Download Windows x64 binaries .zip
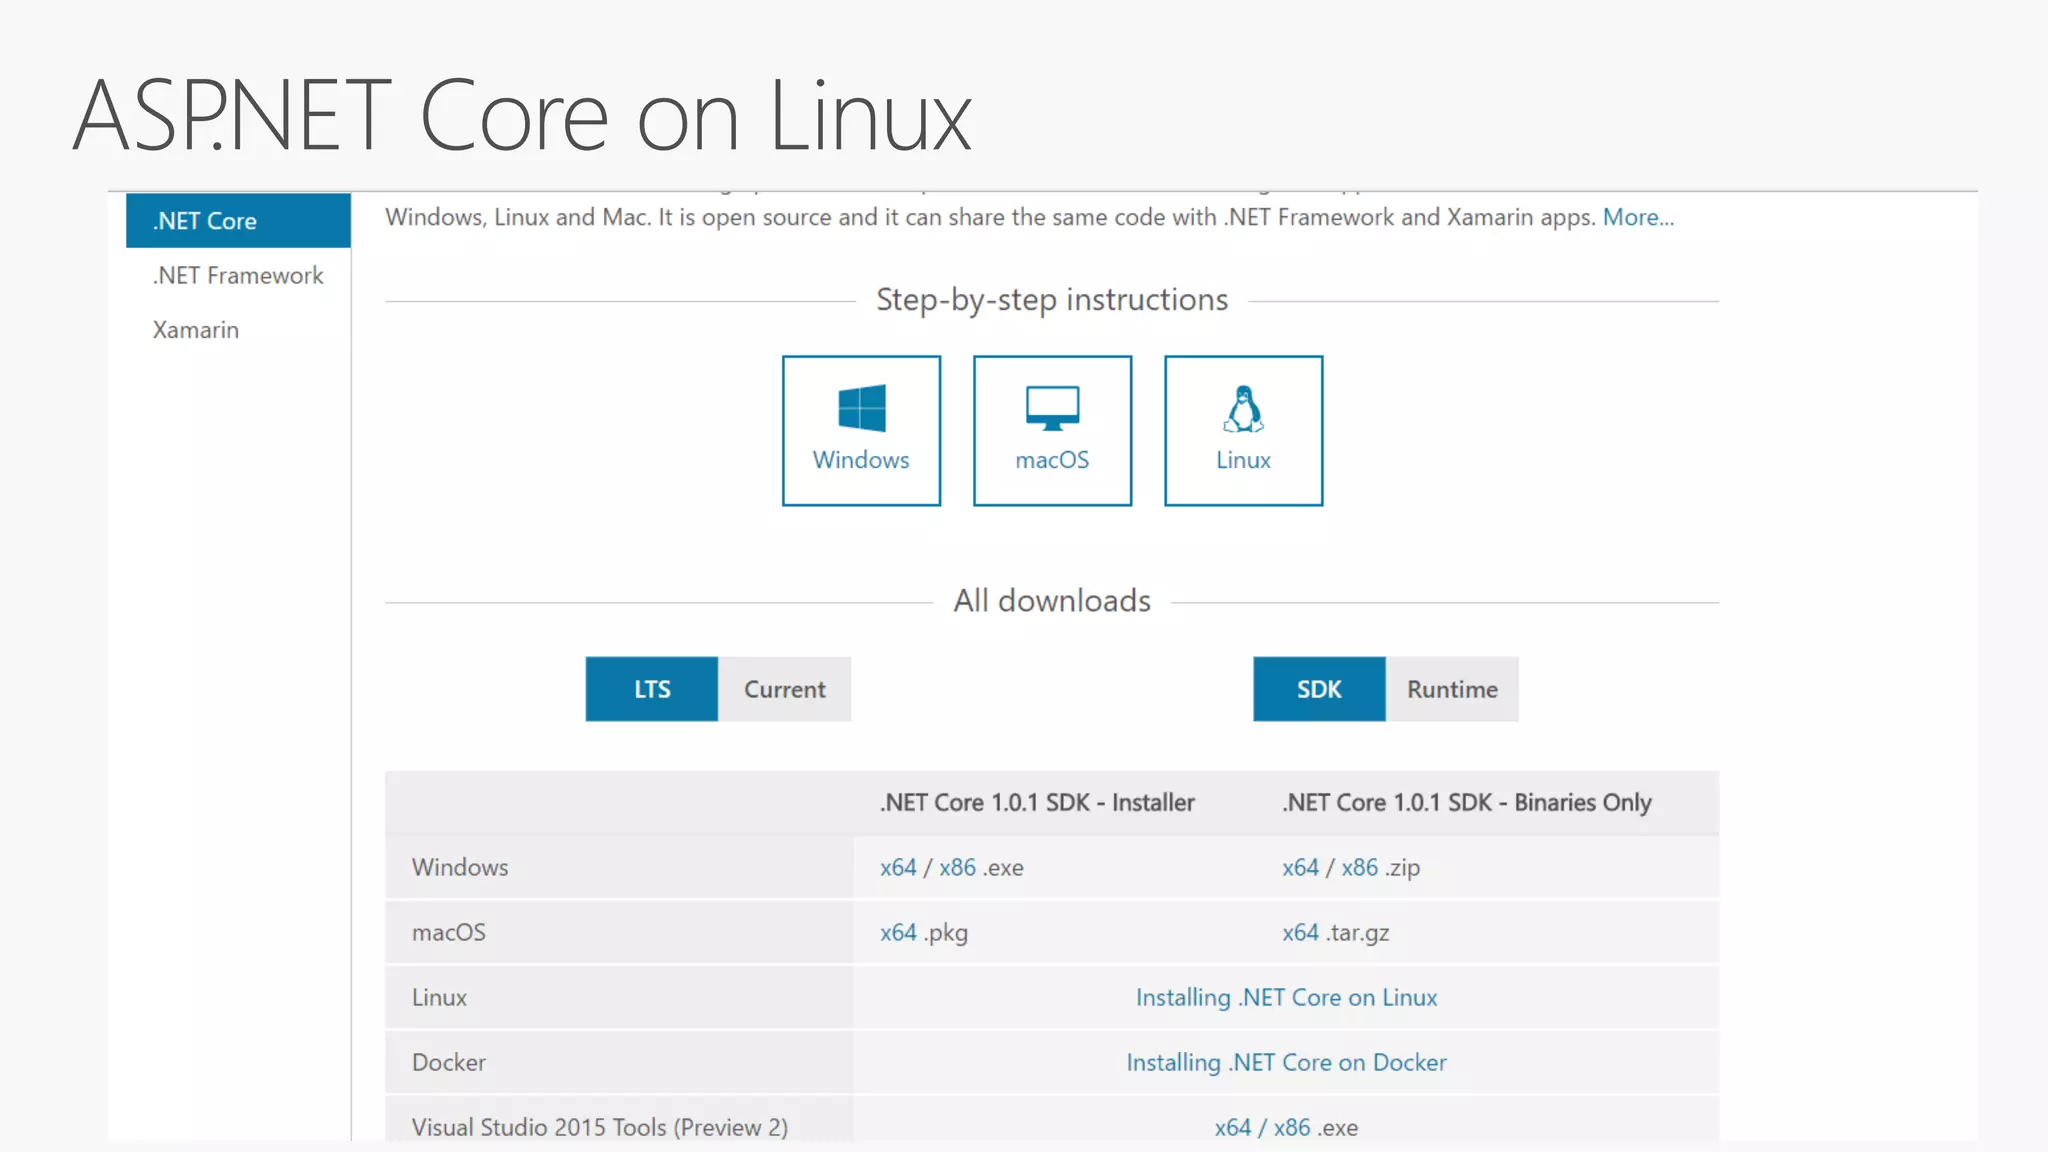This screenshot has height=1152, width=2048. 1300,867
